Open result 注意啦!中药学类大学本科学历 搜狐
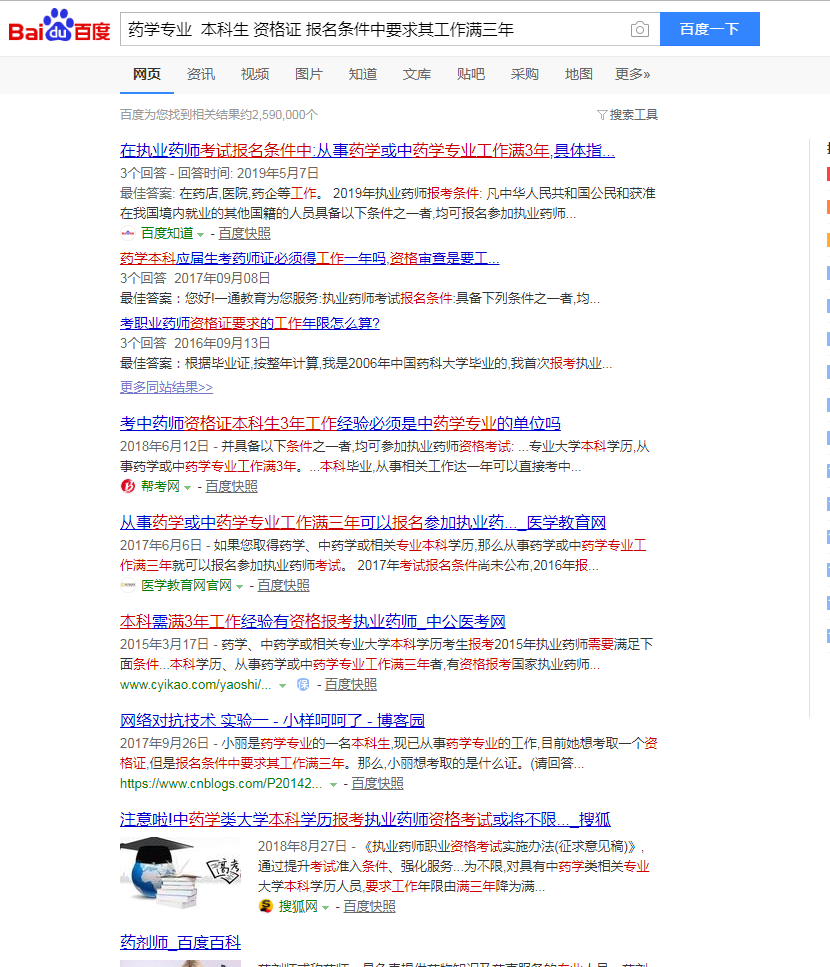 [365, 819]
